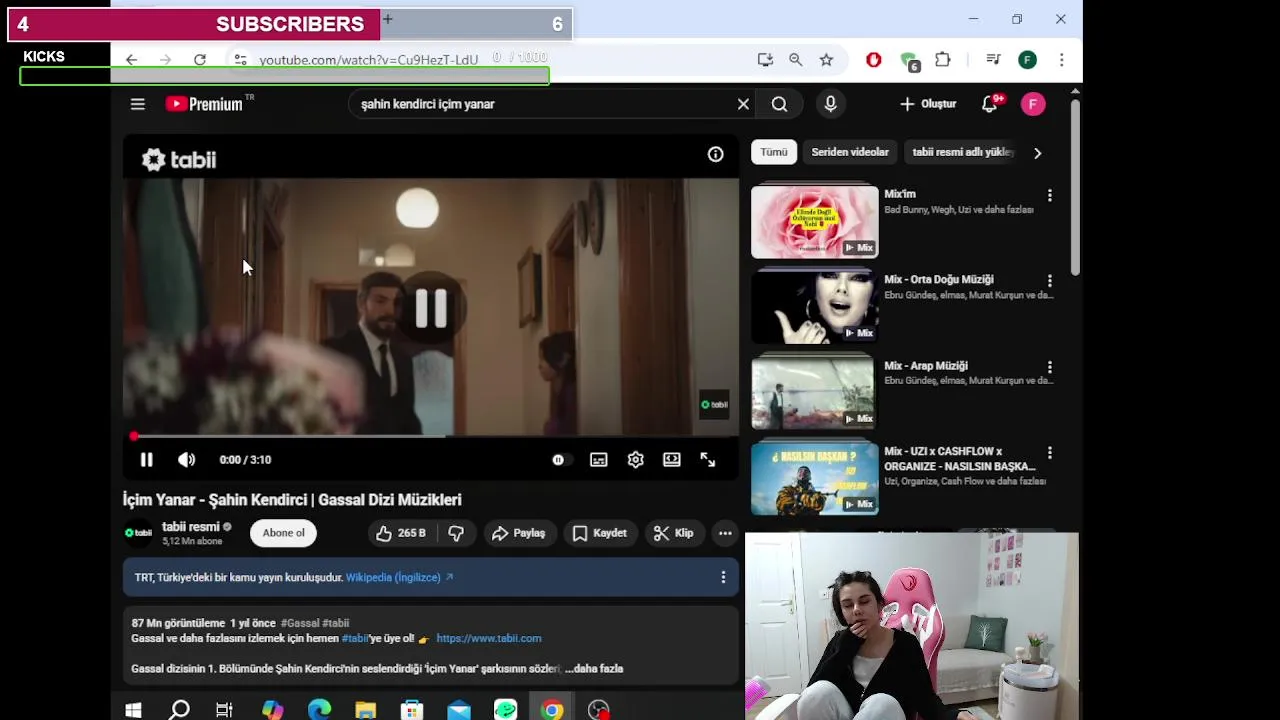1280x720 pixels.
Task: Switch to theater mode
Action: (x=672, y=460)
